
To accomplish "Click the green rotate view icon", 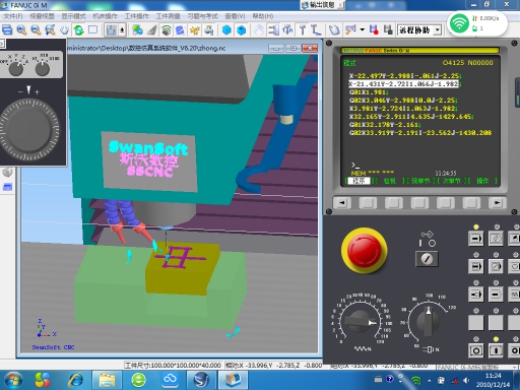I will click(79, 30).
